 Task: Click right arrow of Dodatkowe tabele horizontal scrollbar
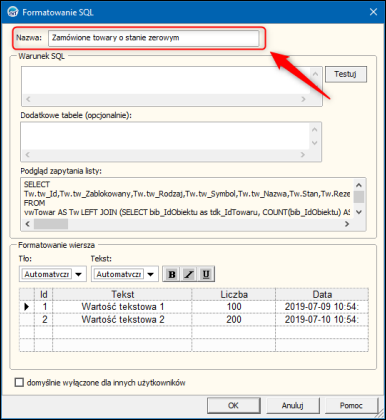[303, 155]
